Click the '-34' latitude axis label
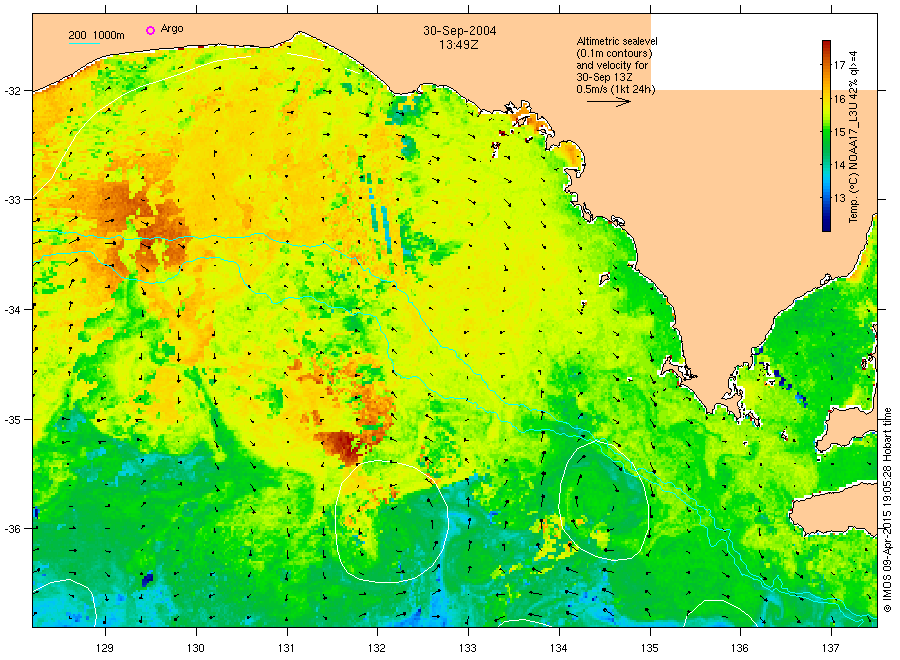 pos(13,310)
